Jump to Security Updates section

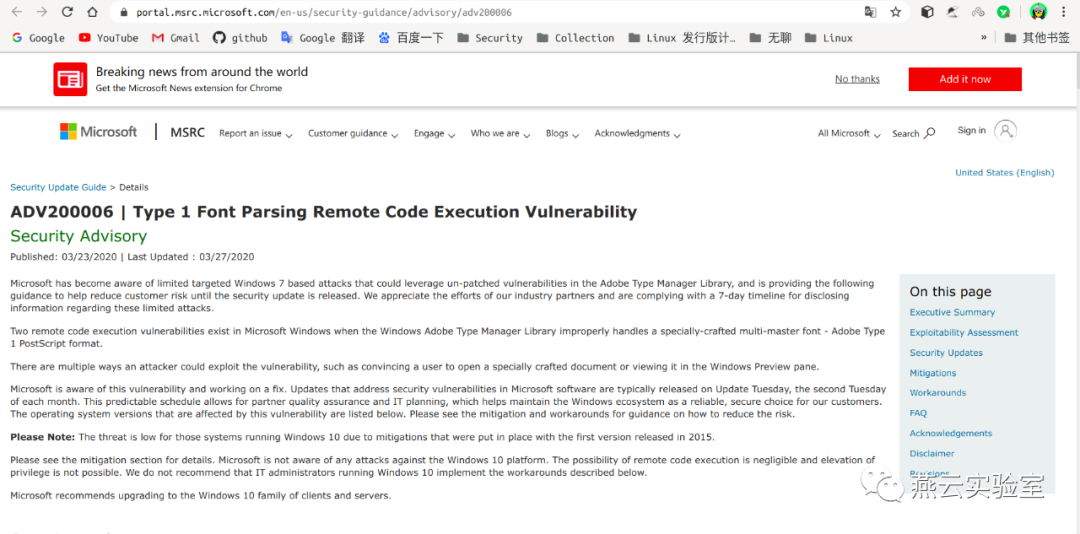pos(946,353)
